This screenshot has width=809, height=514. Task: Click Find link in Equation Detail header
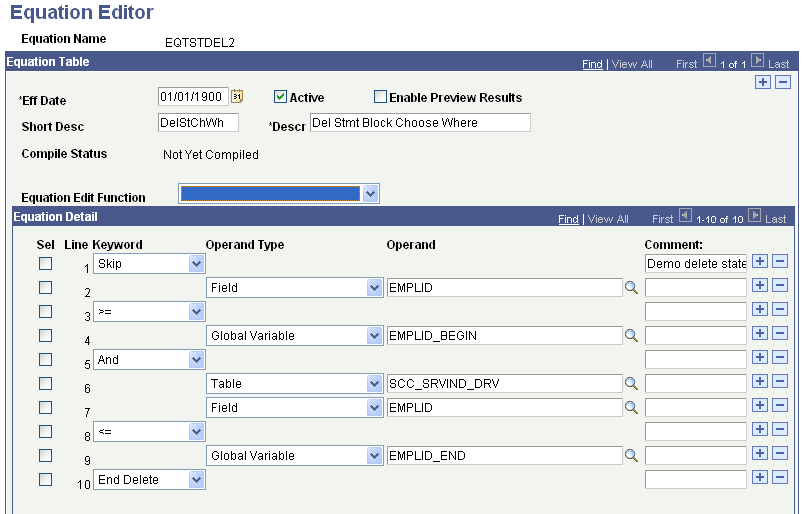568,219
